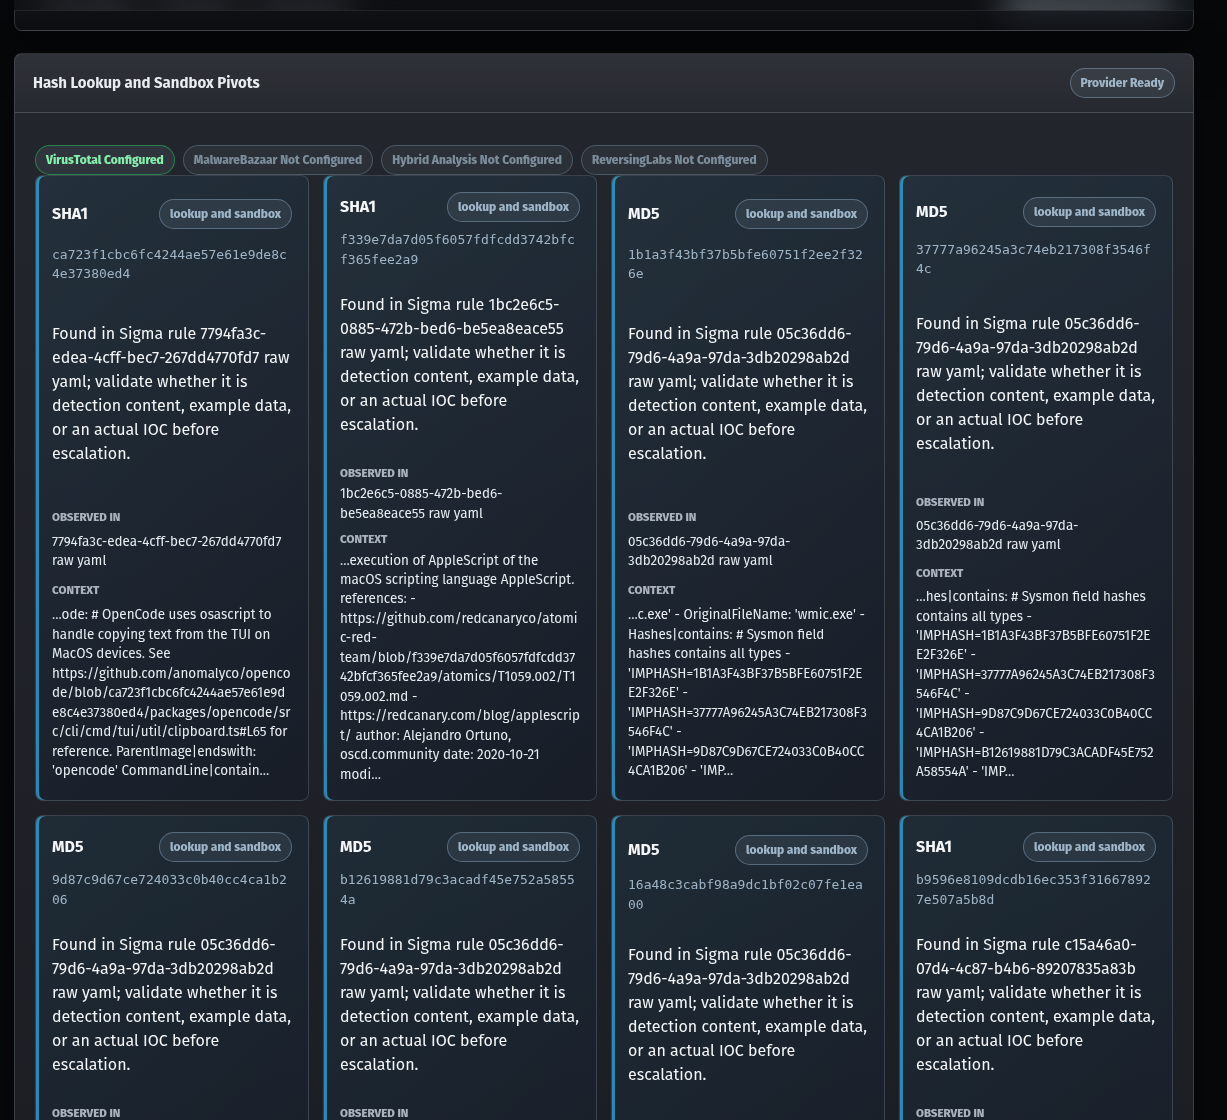
Task: Click the wmic.exe OriginalFileName context snippet
Action: click(747, 692)
